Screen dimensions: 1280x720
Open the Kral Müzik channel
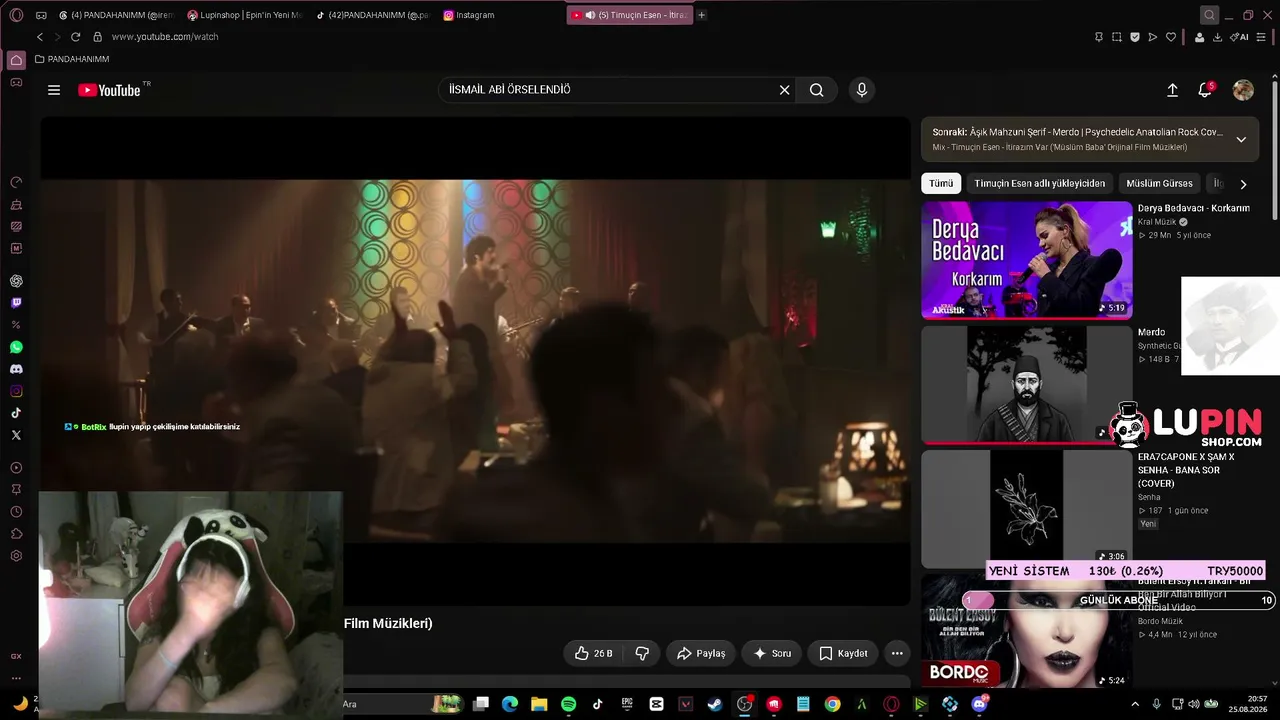[1157, 222]
